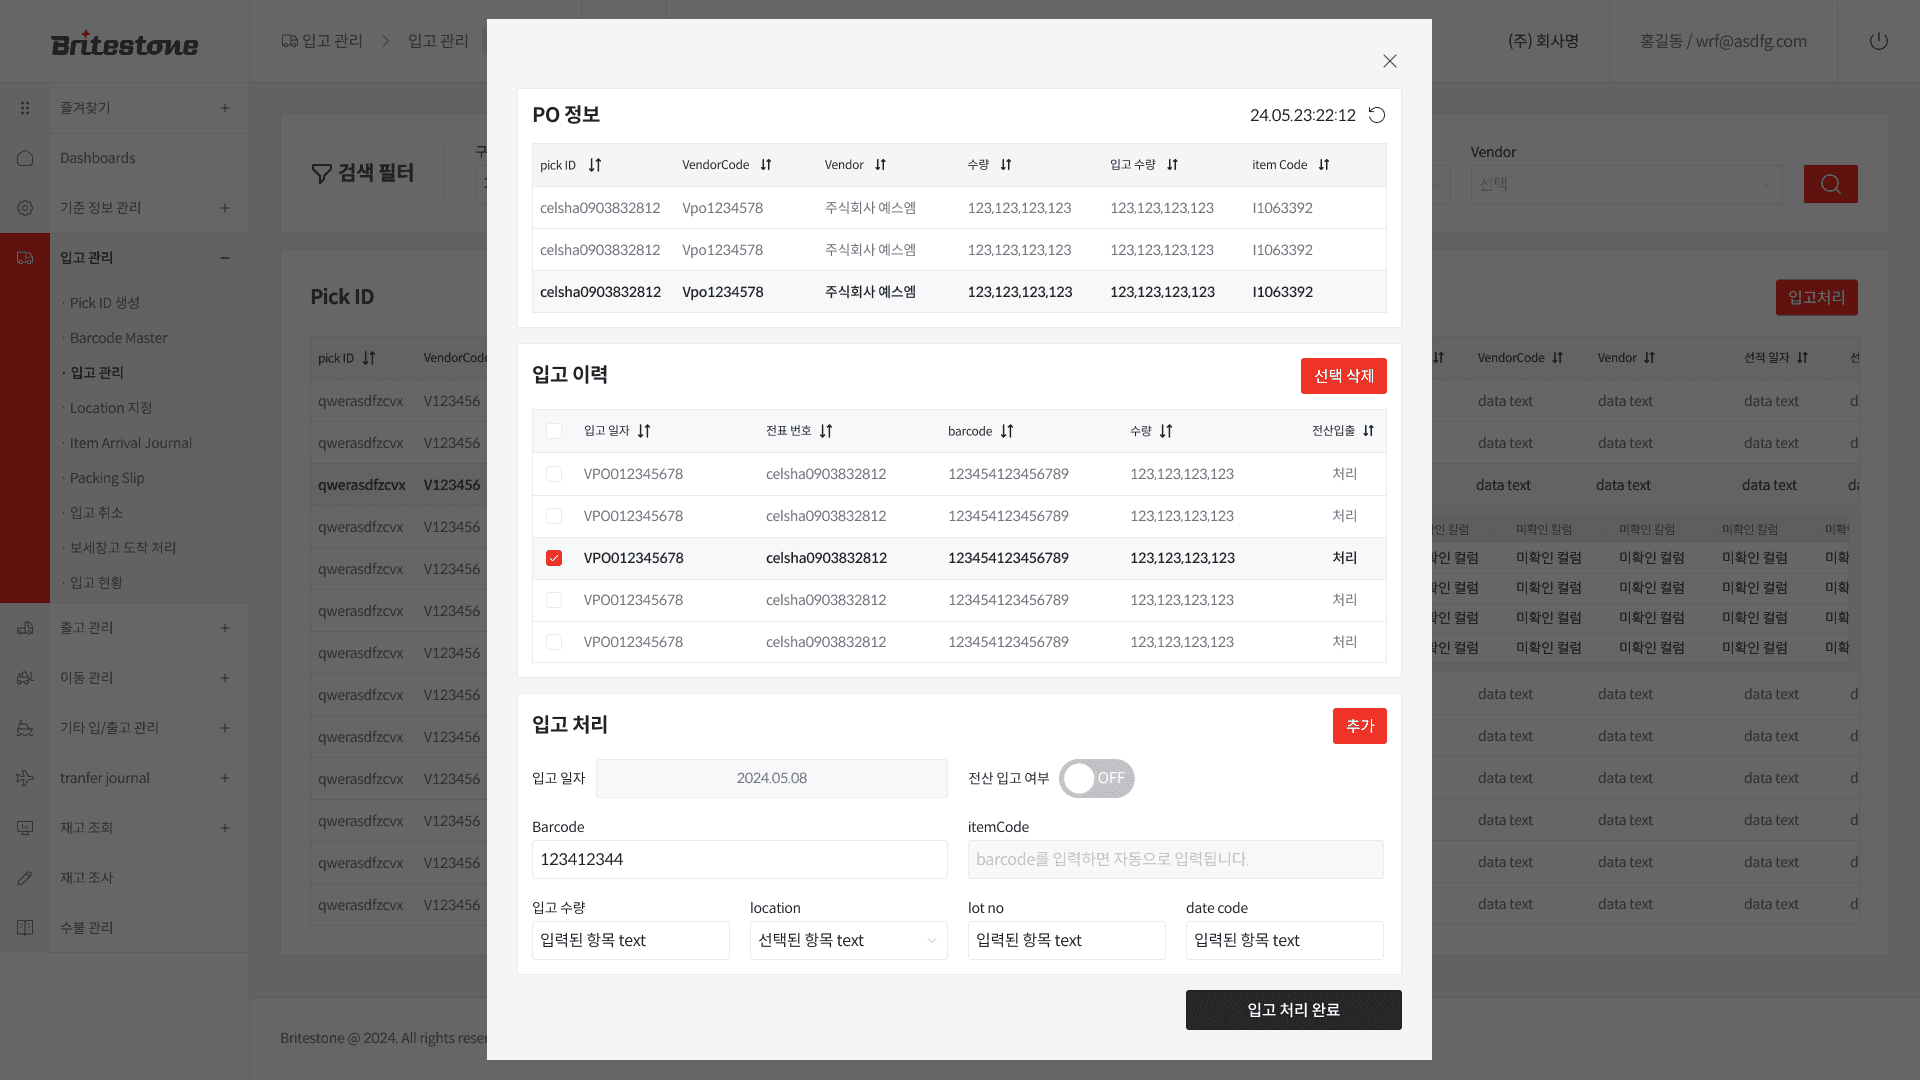The height and width of the screenshot is (1080, 1920).
Task: Sort PO table by 입고 수량
Action: (1173, 165)
